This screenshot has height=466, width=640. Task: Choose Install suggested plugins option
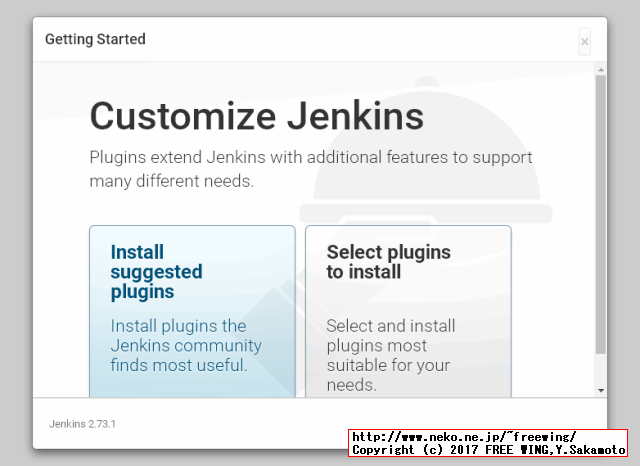[192, 311]
